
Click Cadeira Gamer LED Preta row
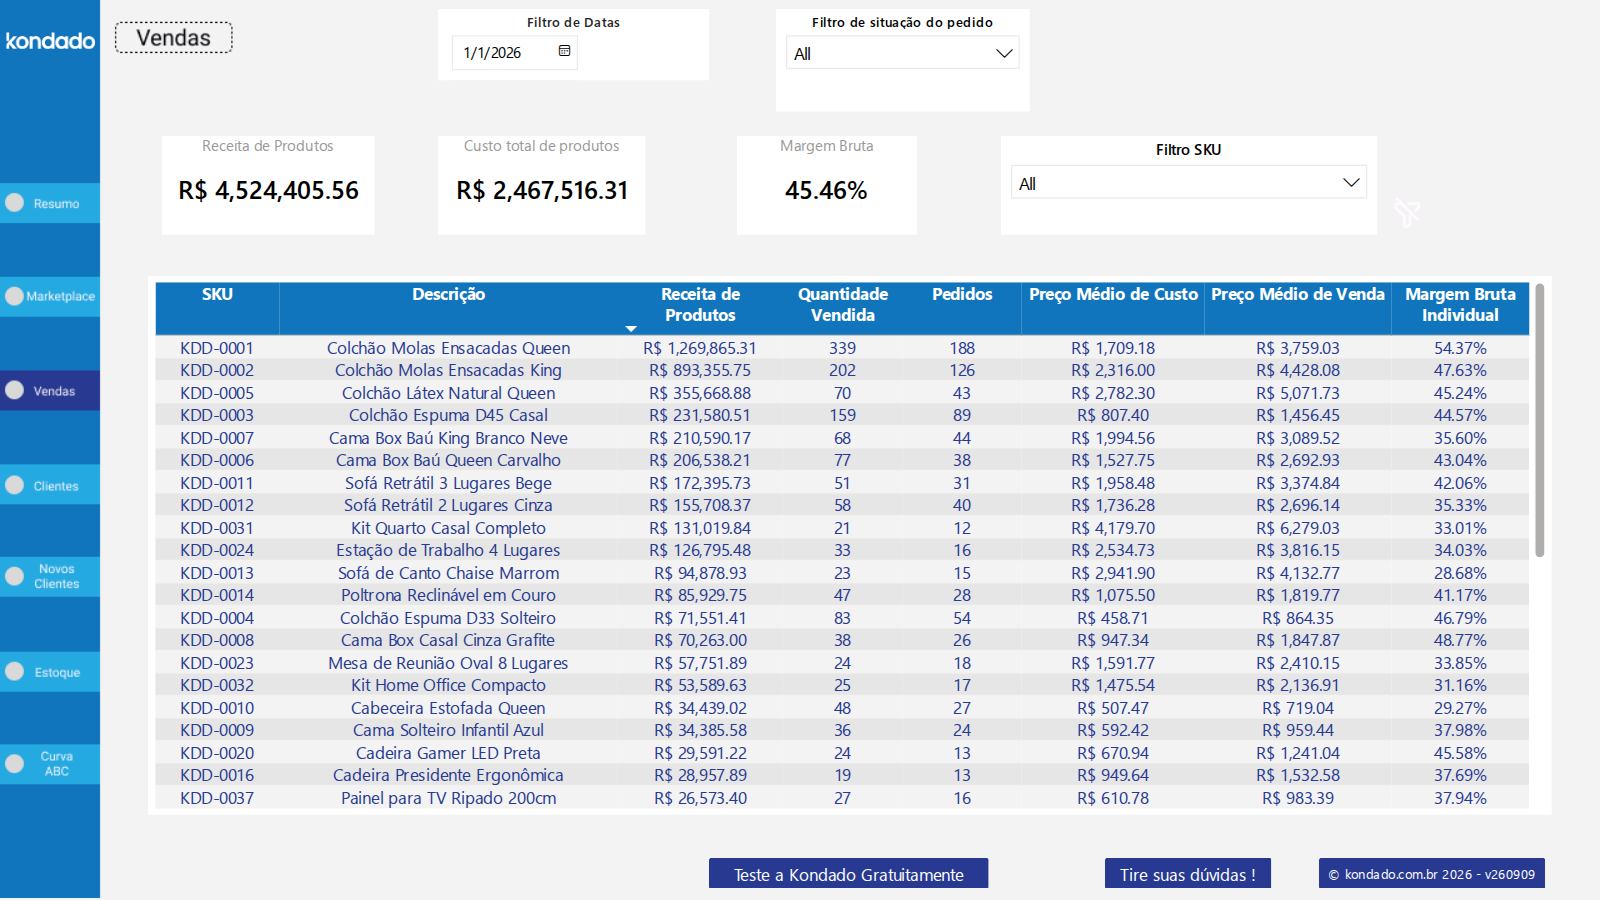click(842, 753)
